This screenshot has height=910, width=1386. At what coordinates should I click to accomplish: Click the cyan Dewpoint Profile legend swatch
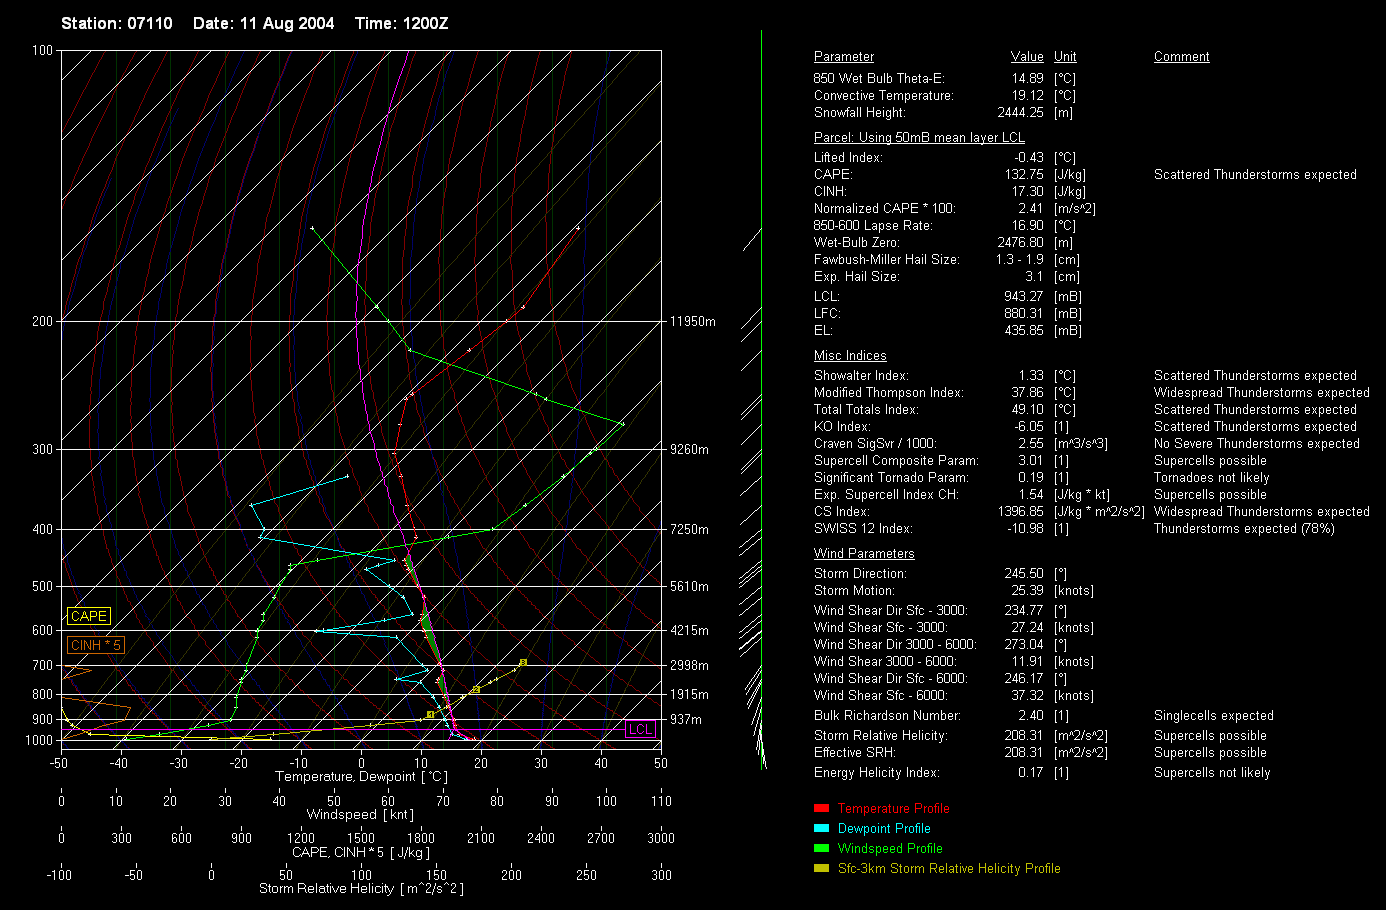pos(821,828)
